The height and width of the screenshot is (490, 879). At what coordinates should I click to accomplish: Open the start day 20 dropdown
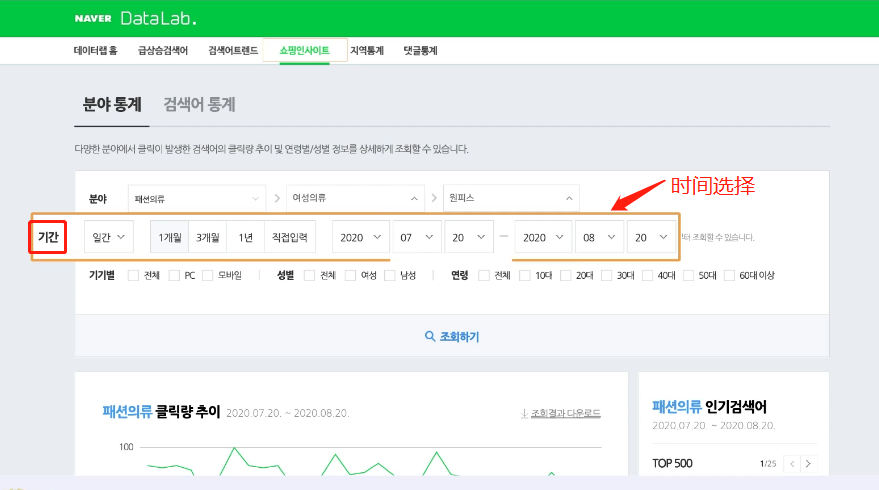(x=469, y=237)
